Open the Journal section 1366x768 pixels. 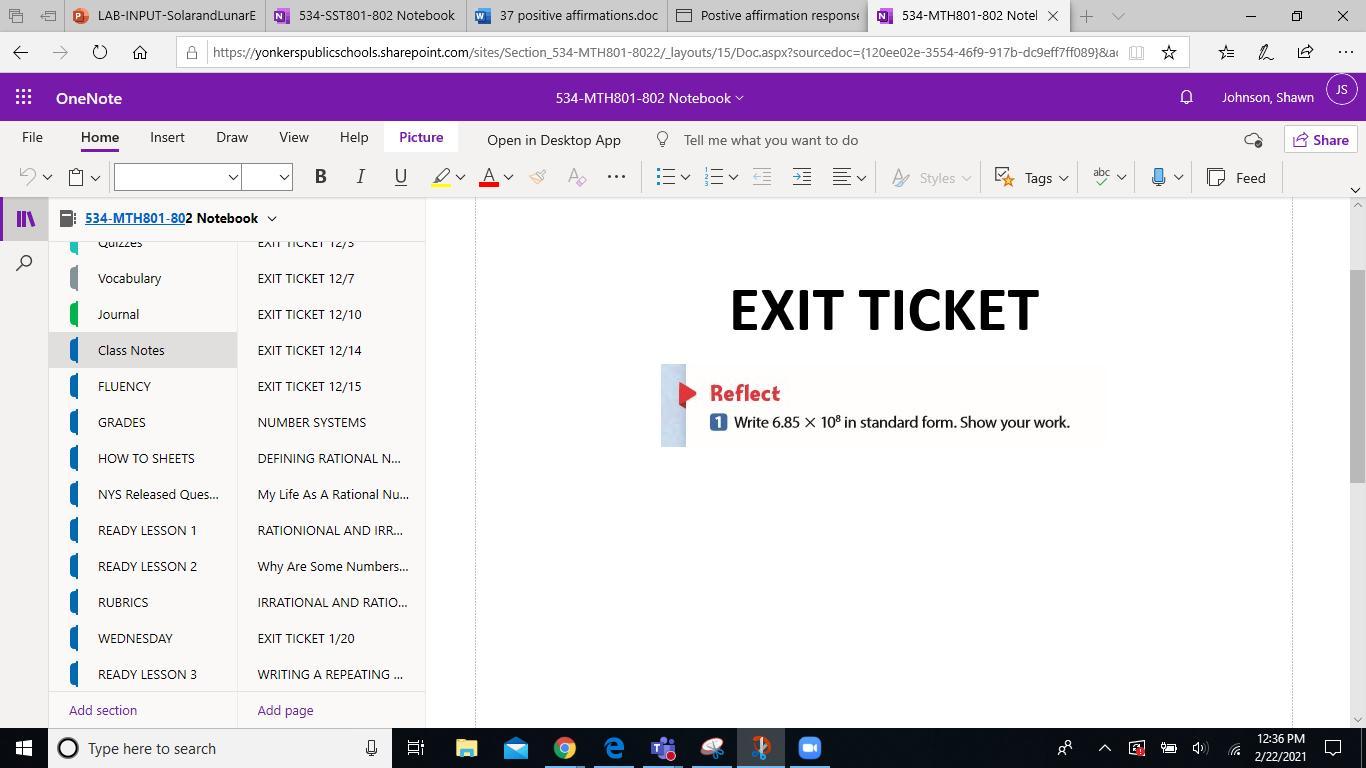coord(118,314)
